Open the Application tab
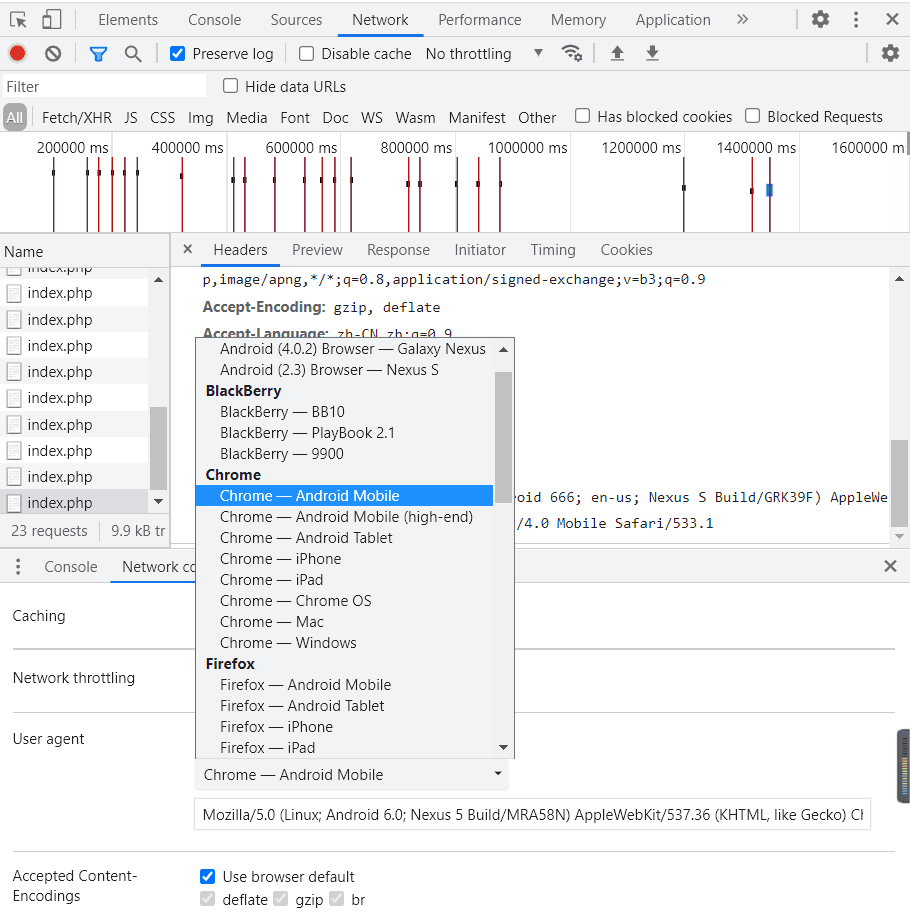The image size is (910, 921). point(673,20)
